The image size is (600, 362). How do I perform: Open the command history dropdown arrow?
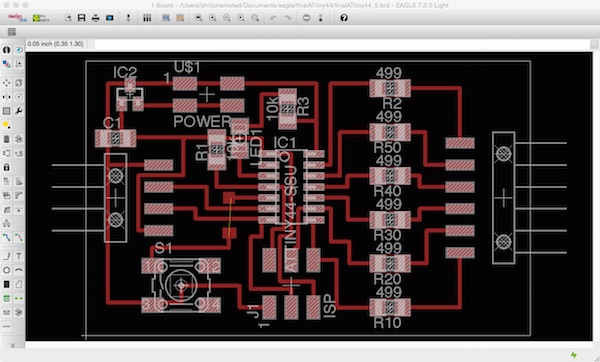[594, 44]
